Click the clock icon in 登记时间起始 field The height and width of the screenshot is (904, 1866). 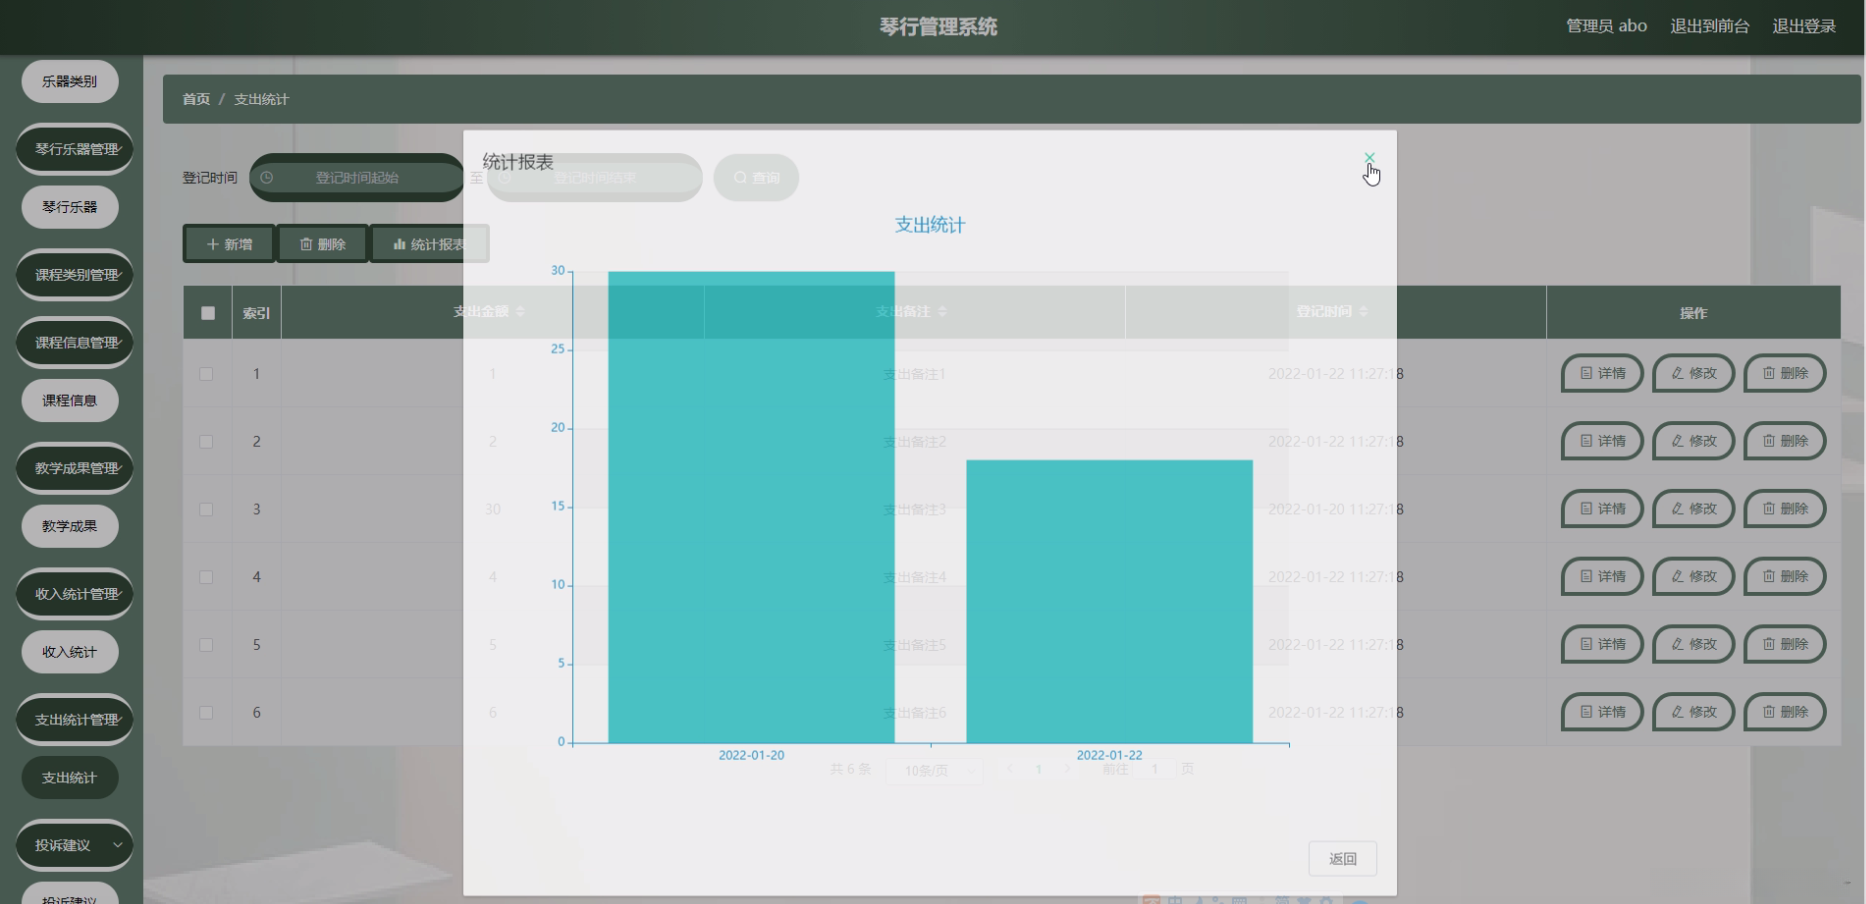pyautogui.click(x=267, y=178)
